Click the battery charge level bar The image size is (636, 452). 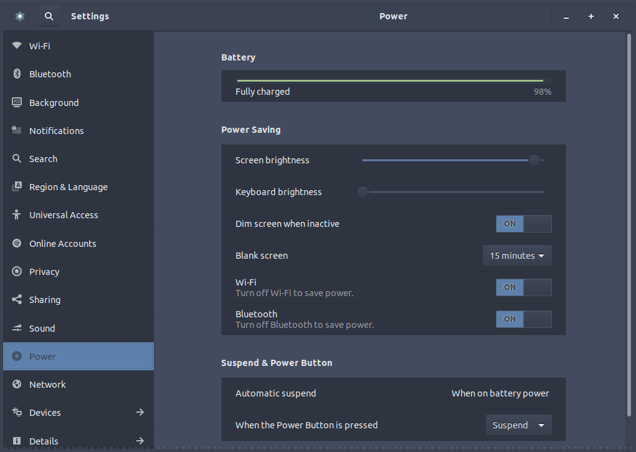click(x=393, y=81)
